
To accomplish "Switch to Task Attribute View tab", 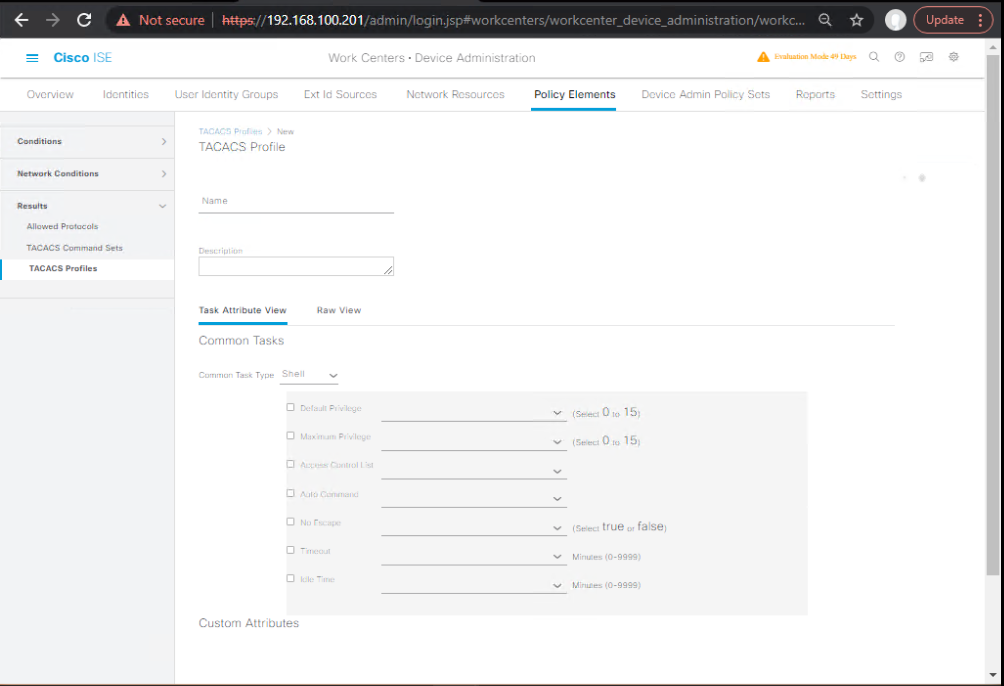I will 242,310.
